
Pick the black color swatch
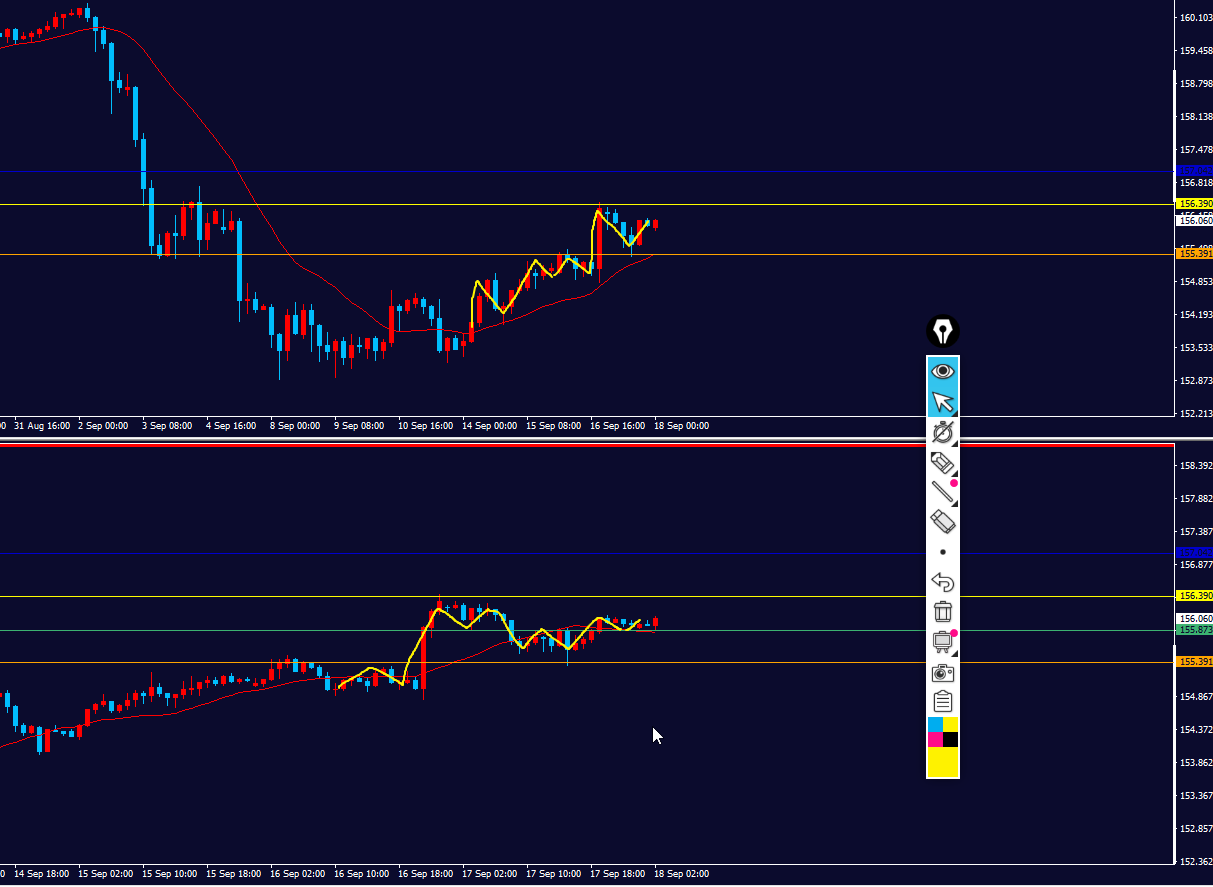[x=951, y=739]
